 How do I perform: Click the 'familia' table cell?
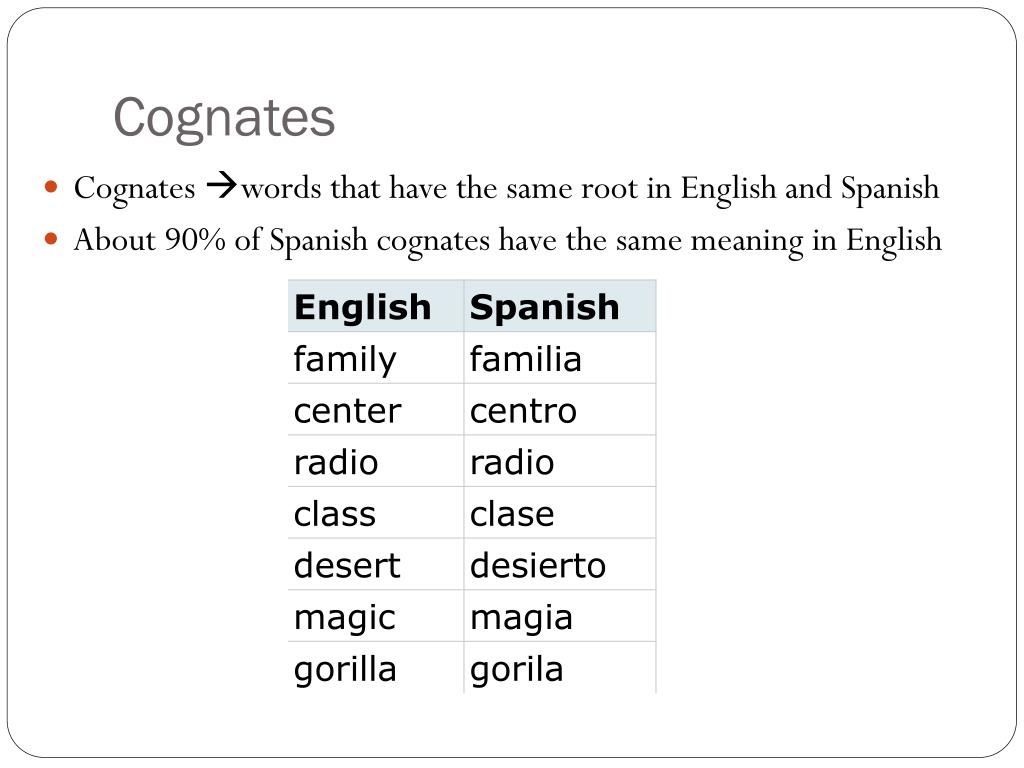560,358
